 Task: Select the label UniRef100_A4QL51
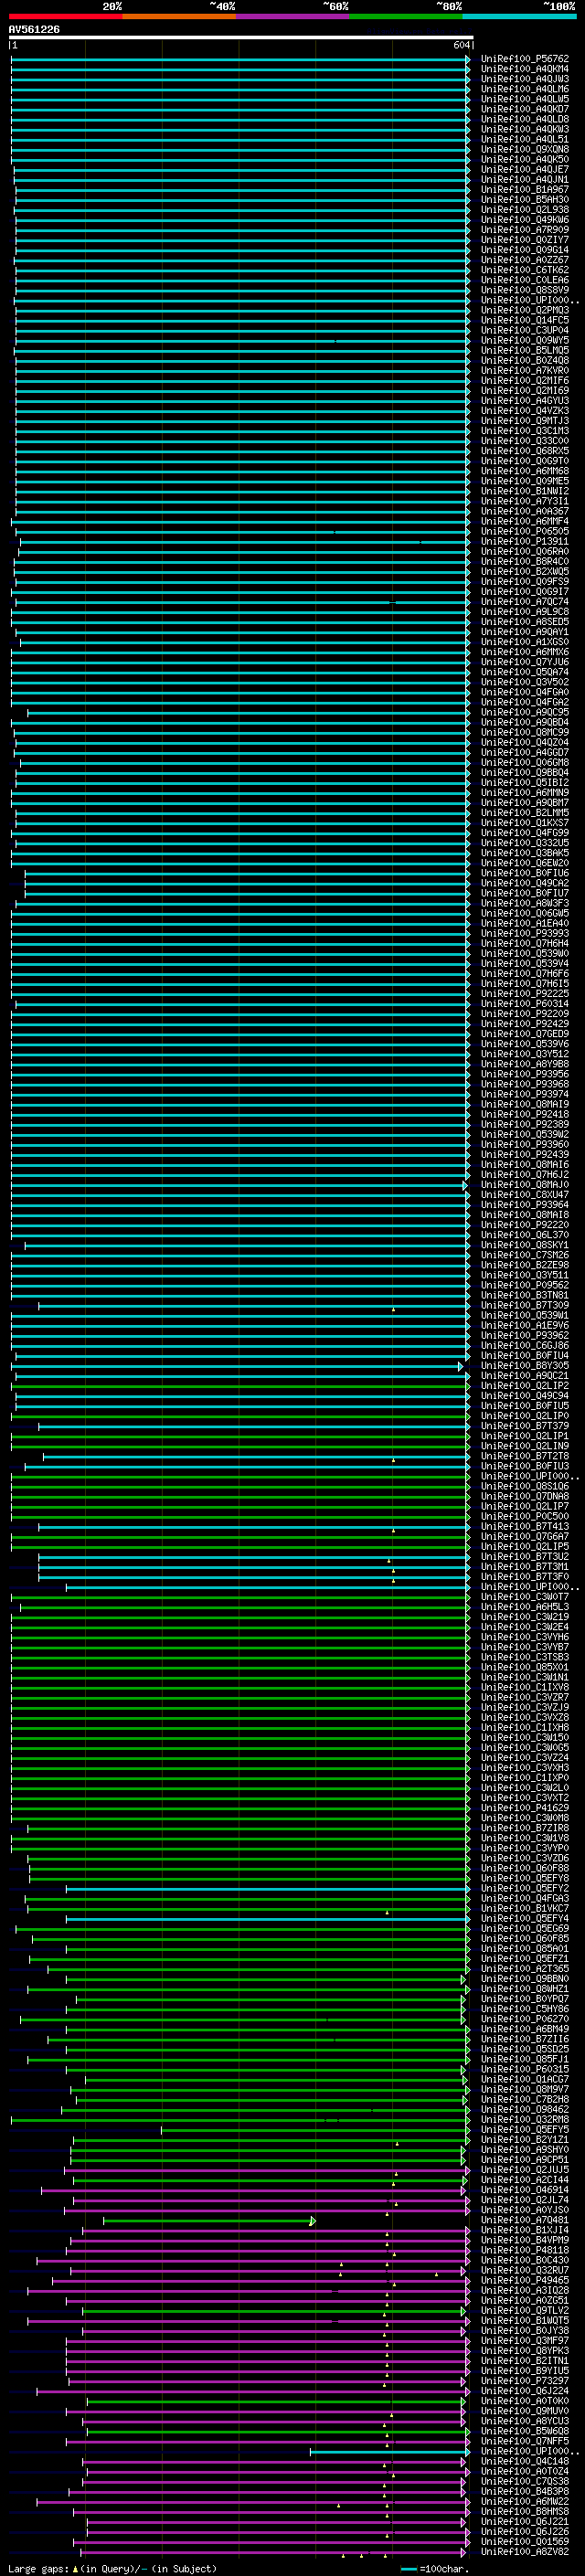click(525, 139)
